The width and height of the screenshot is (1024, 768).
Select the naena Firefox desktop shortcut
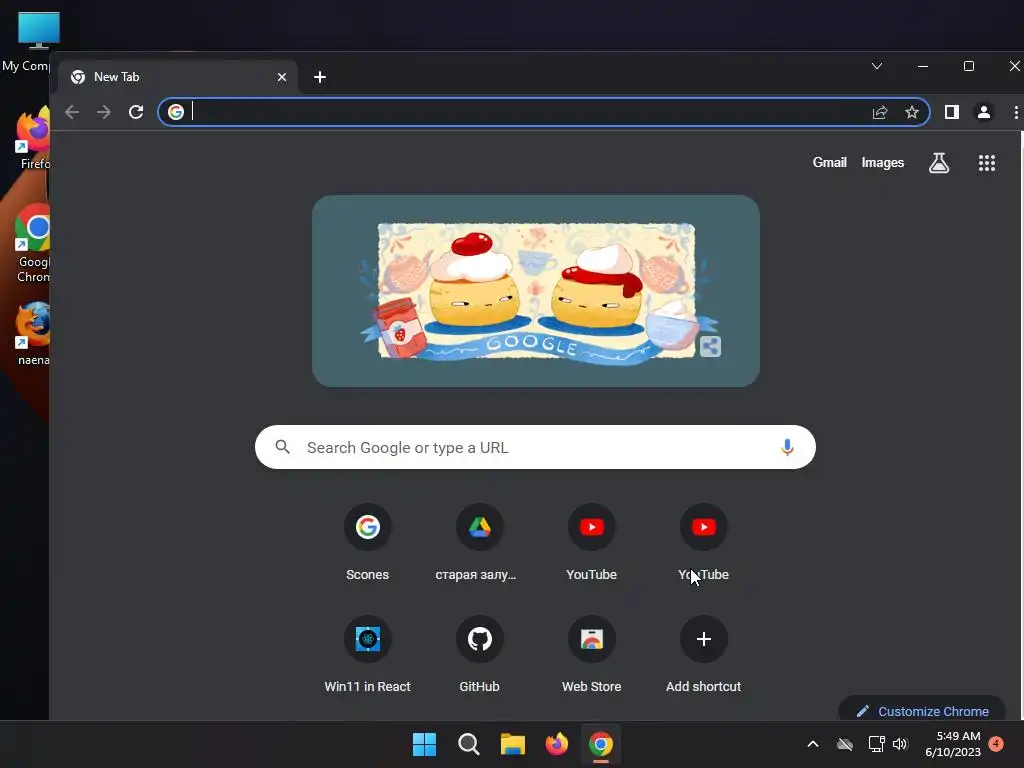[33, 333]
